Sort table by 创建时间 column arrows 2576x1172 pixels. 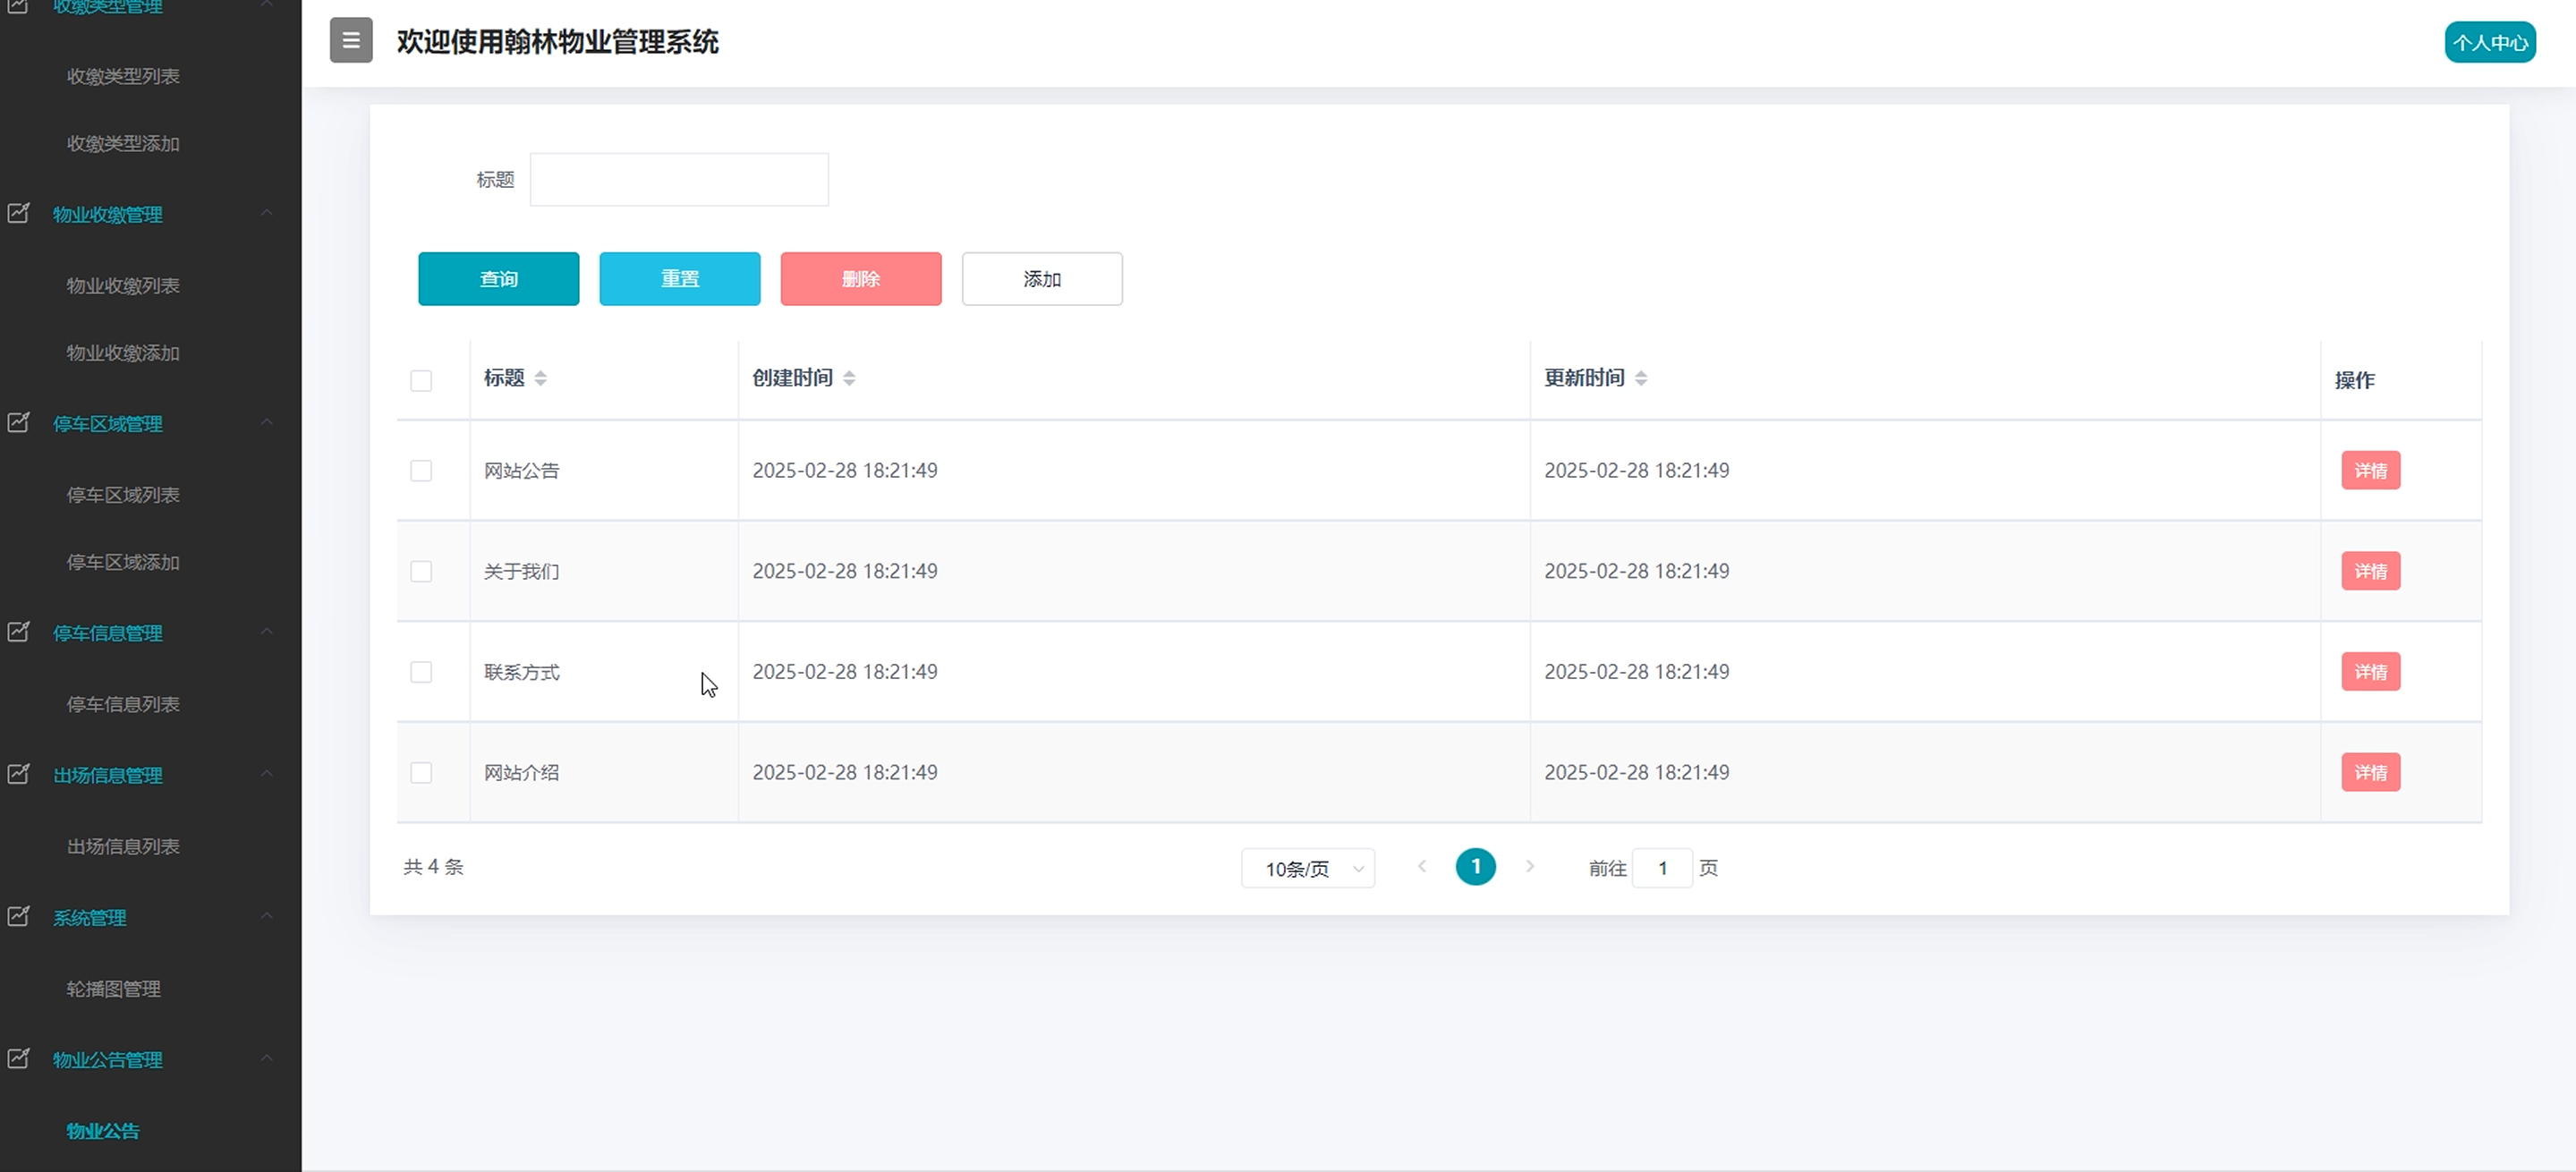pos(849,378)
